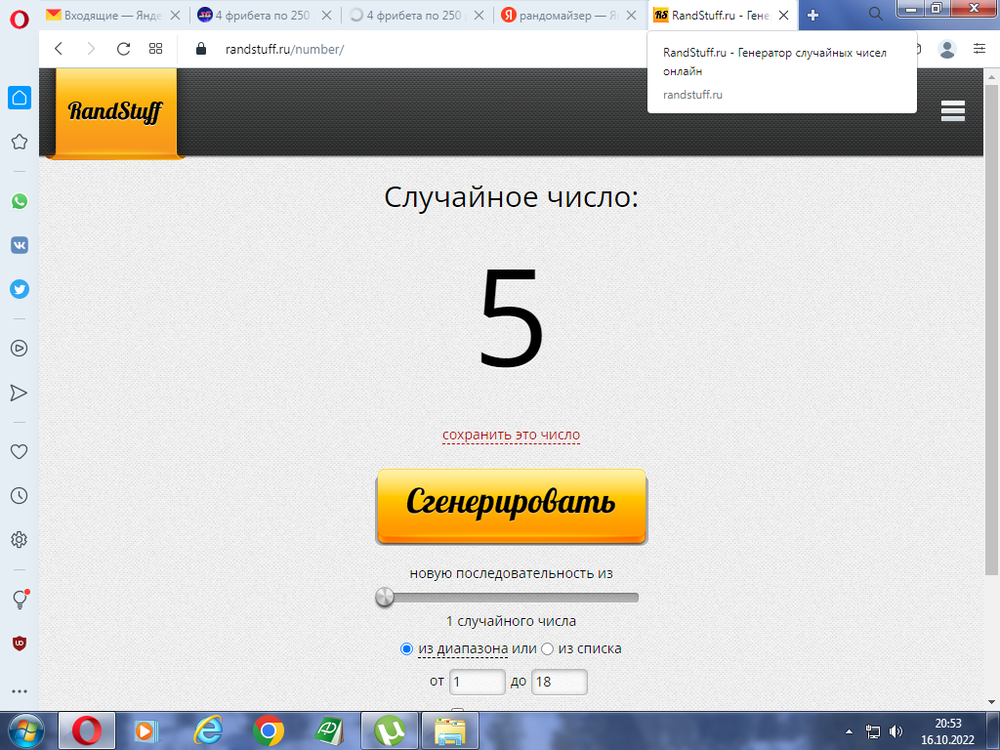The image size is (1000, 750).
Task: Show hidden tray icons arrow
Action: [849, 732]
